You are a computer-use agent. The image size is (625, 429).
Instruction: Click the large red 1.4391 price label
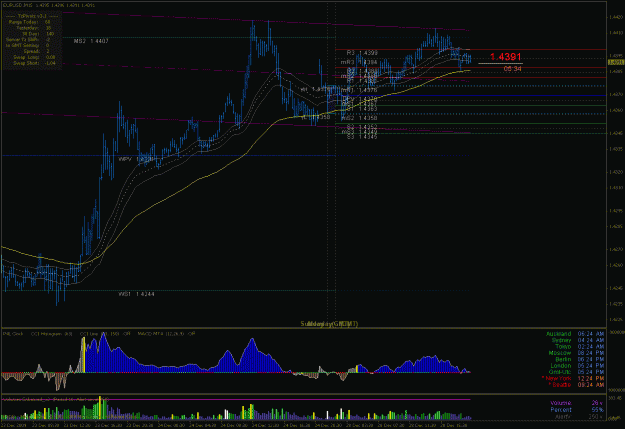[x=505, y=57]
